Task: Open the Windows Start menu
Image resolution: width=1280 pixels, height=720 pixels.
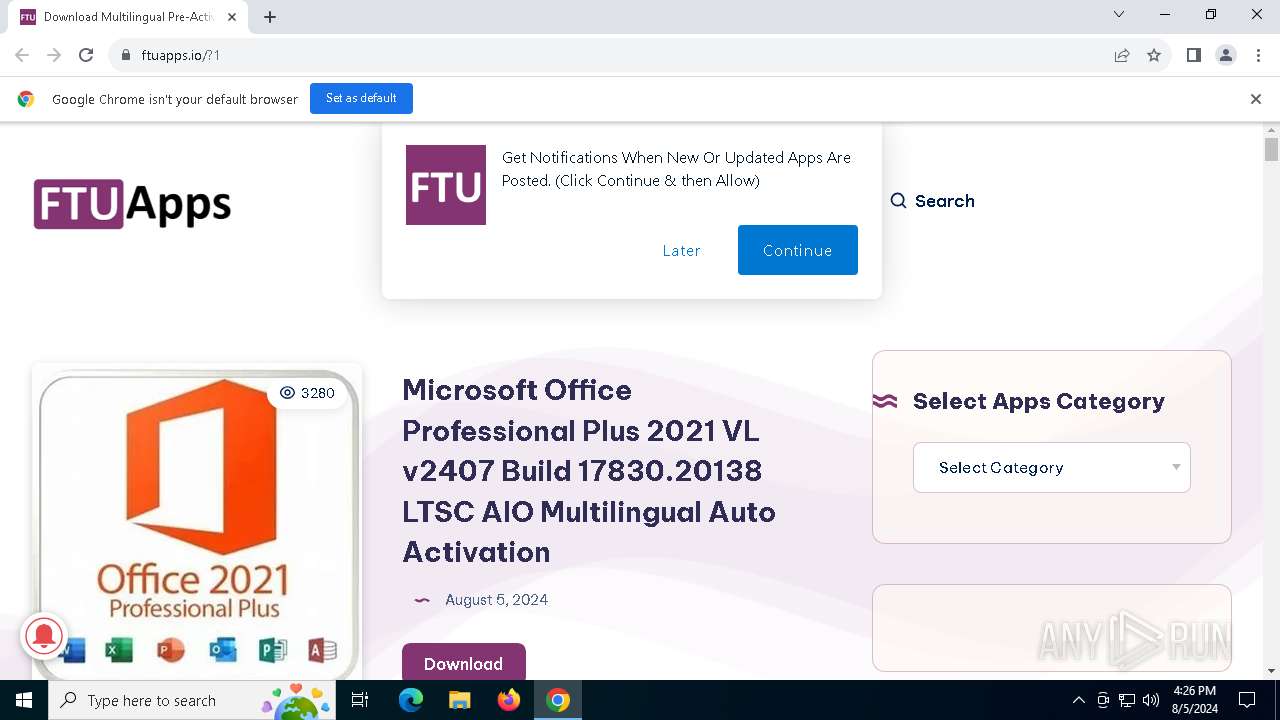Action: coord(24,700)
